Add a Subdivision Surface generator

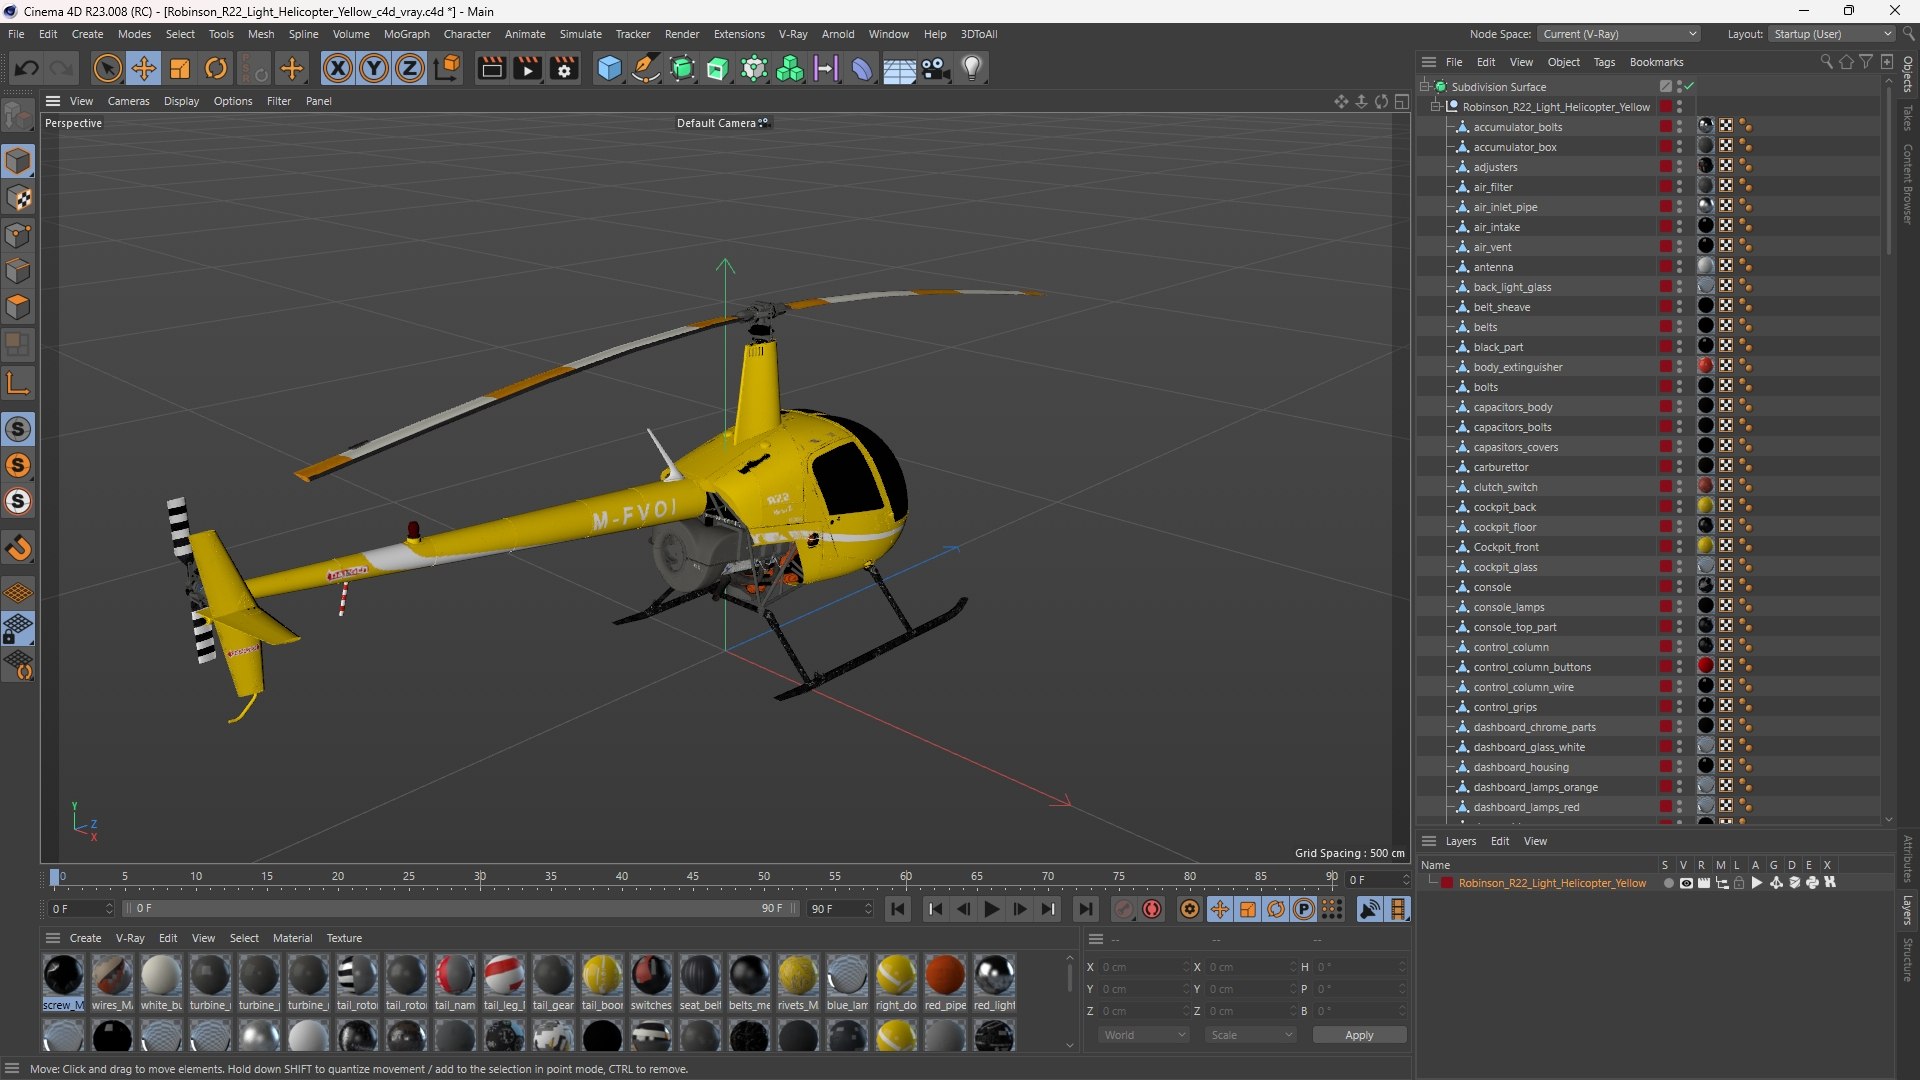click(x=682, y=68)
